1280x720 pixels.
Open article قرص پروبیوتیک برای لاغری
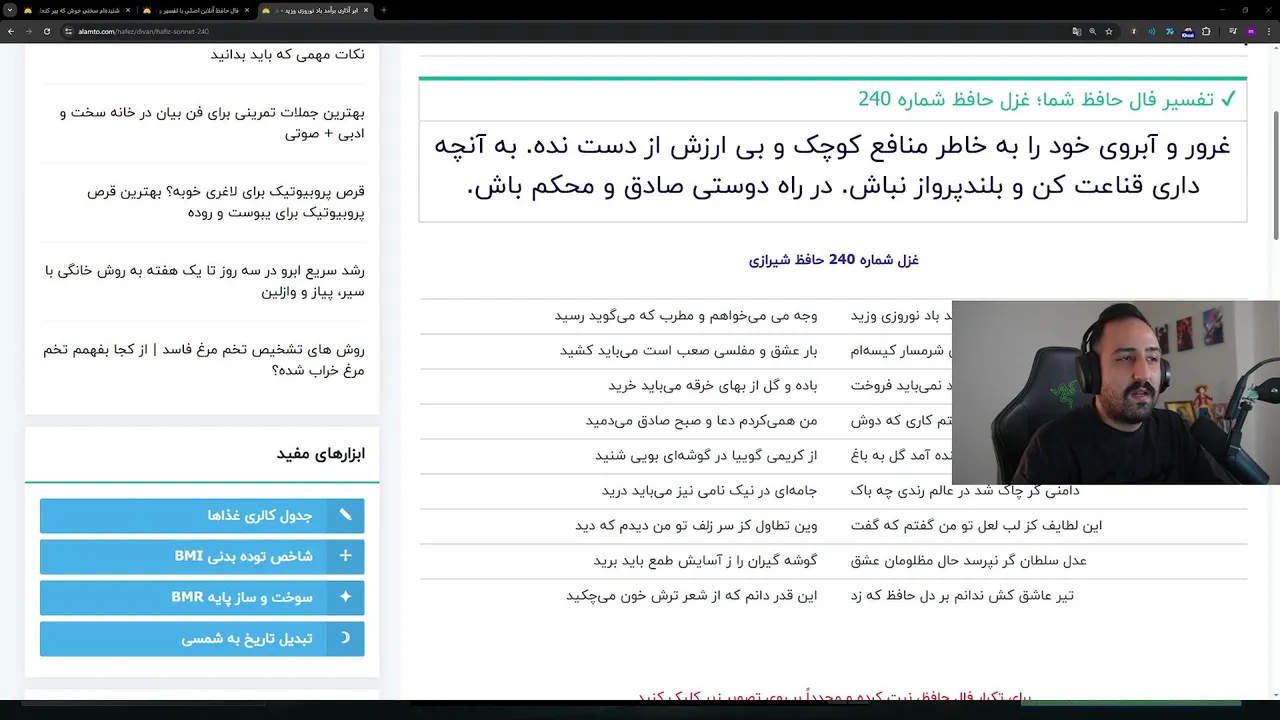pos(226,202)
